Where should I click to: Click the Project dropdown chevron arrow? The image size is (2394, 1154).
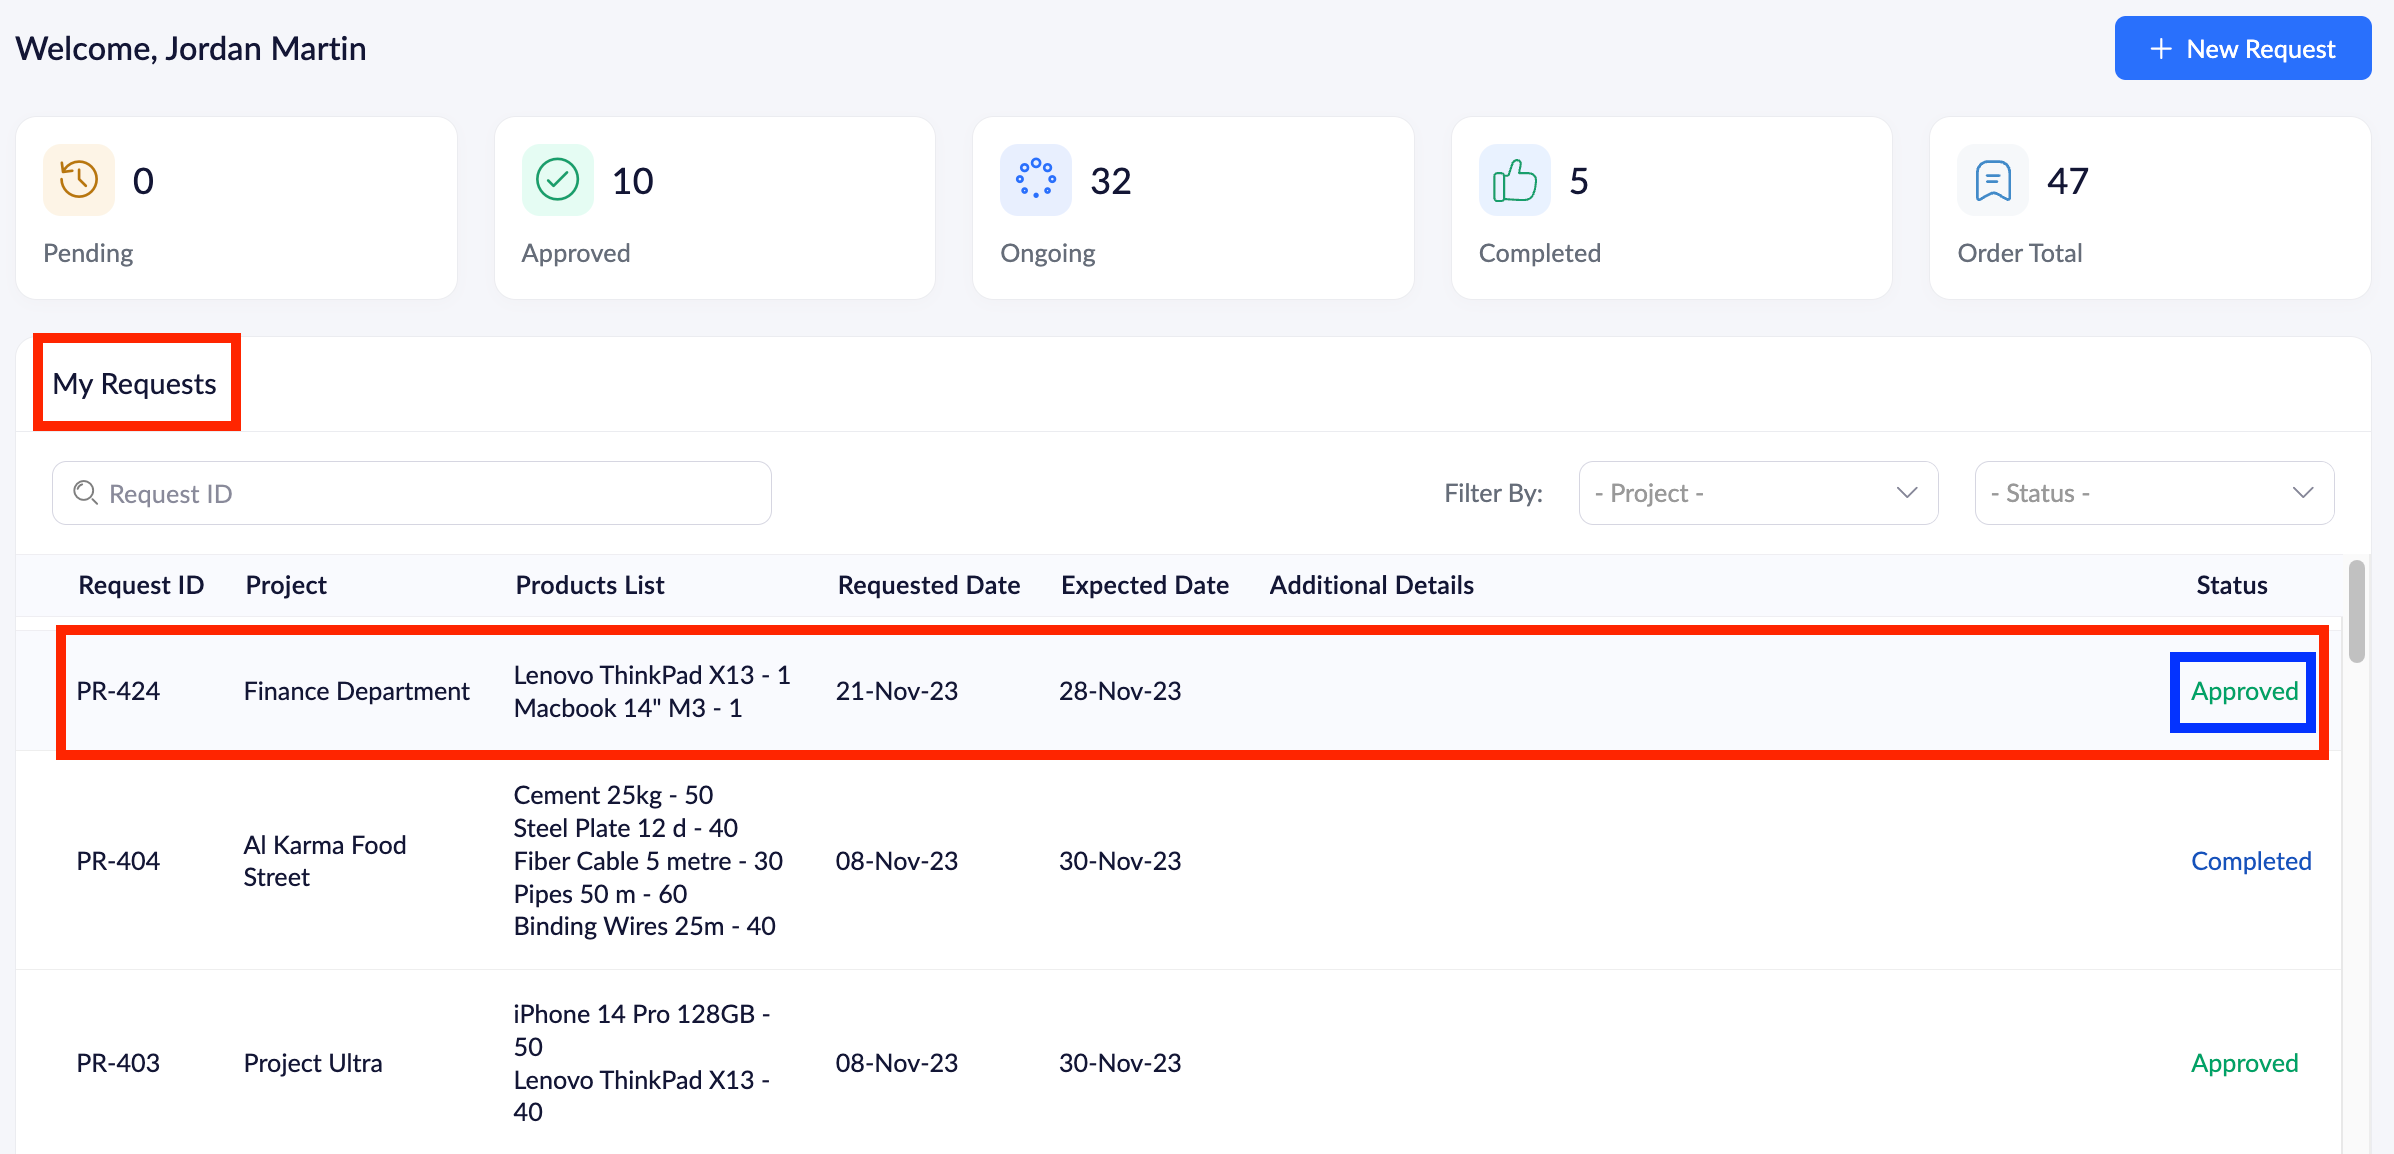tap(1907, 493)
